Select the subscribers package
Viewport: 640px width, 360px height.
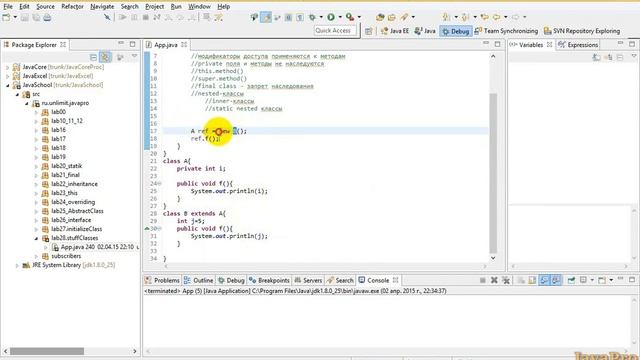click(66, 256)
